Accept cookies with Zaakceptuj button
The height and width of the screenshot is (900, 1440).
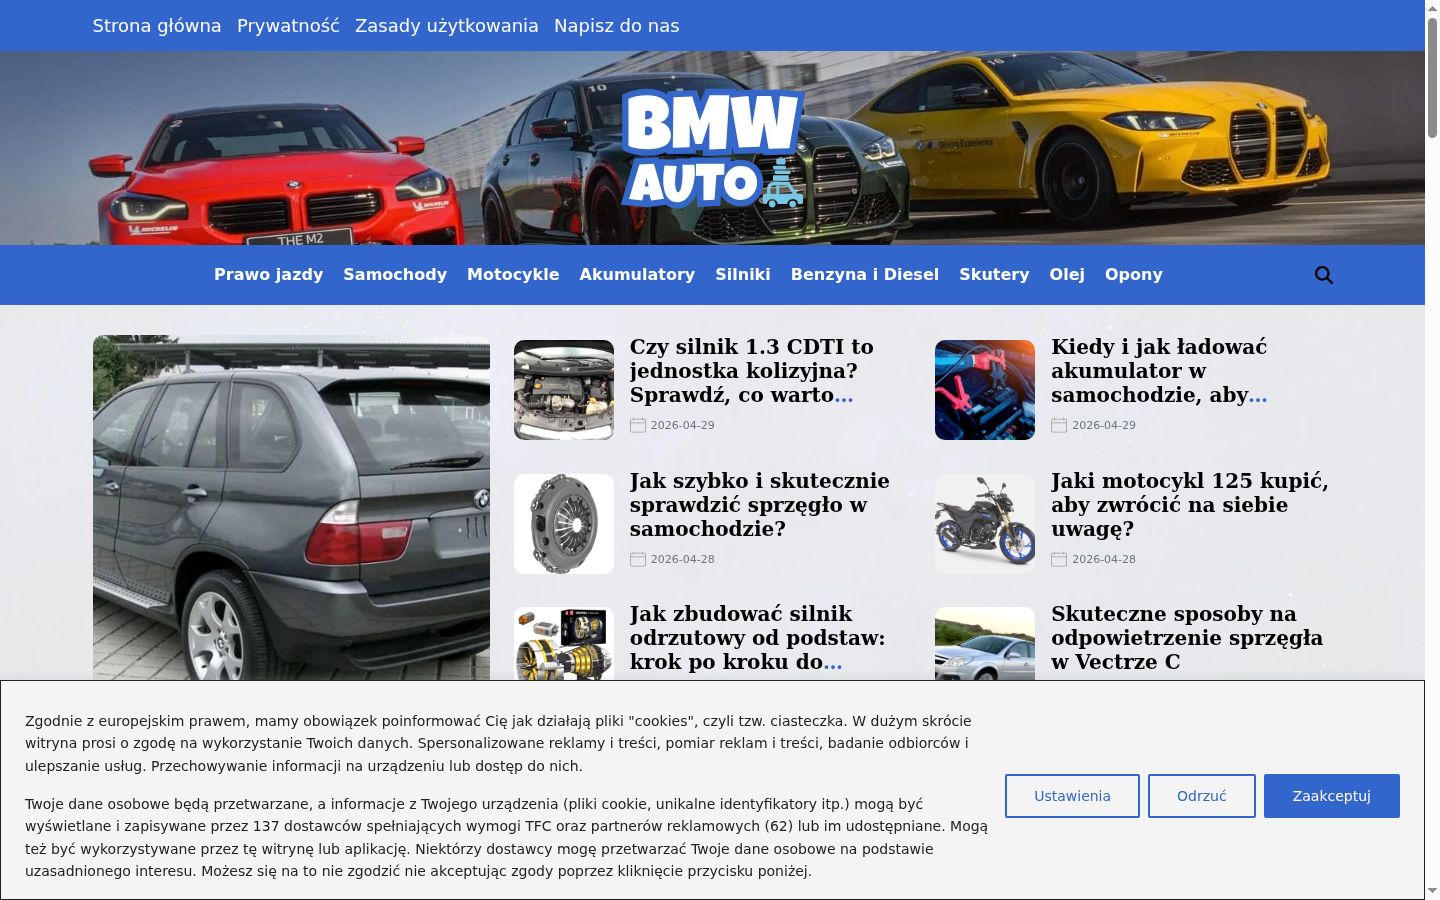1332,796
